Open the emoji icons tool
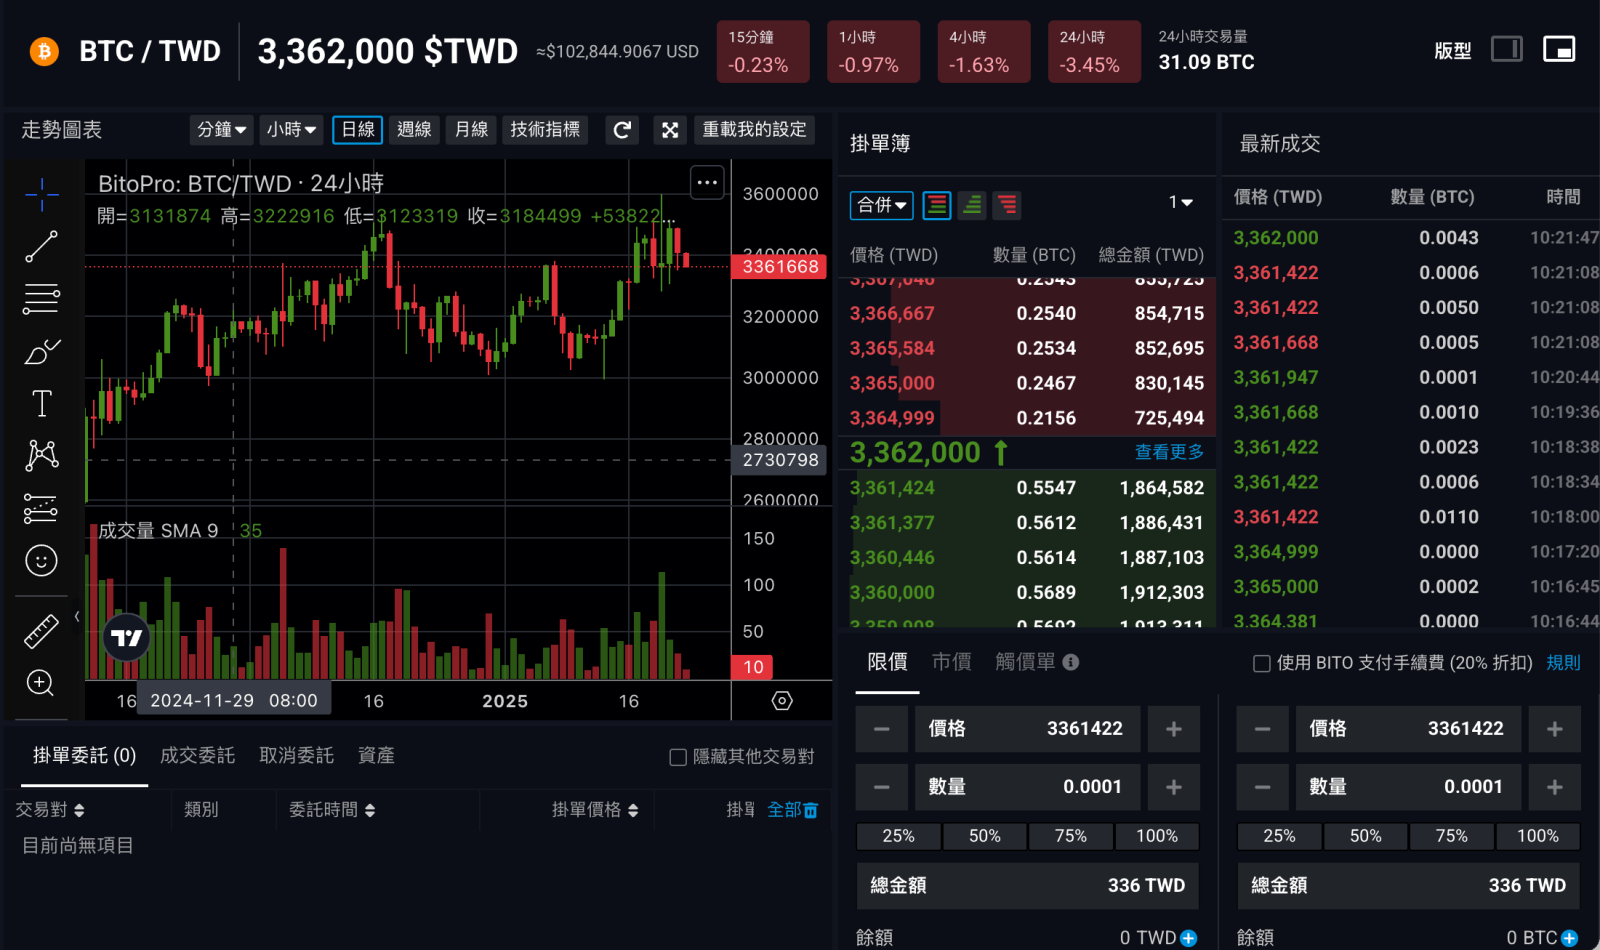 click(41, 561)
